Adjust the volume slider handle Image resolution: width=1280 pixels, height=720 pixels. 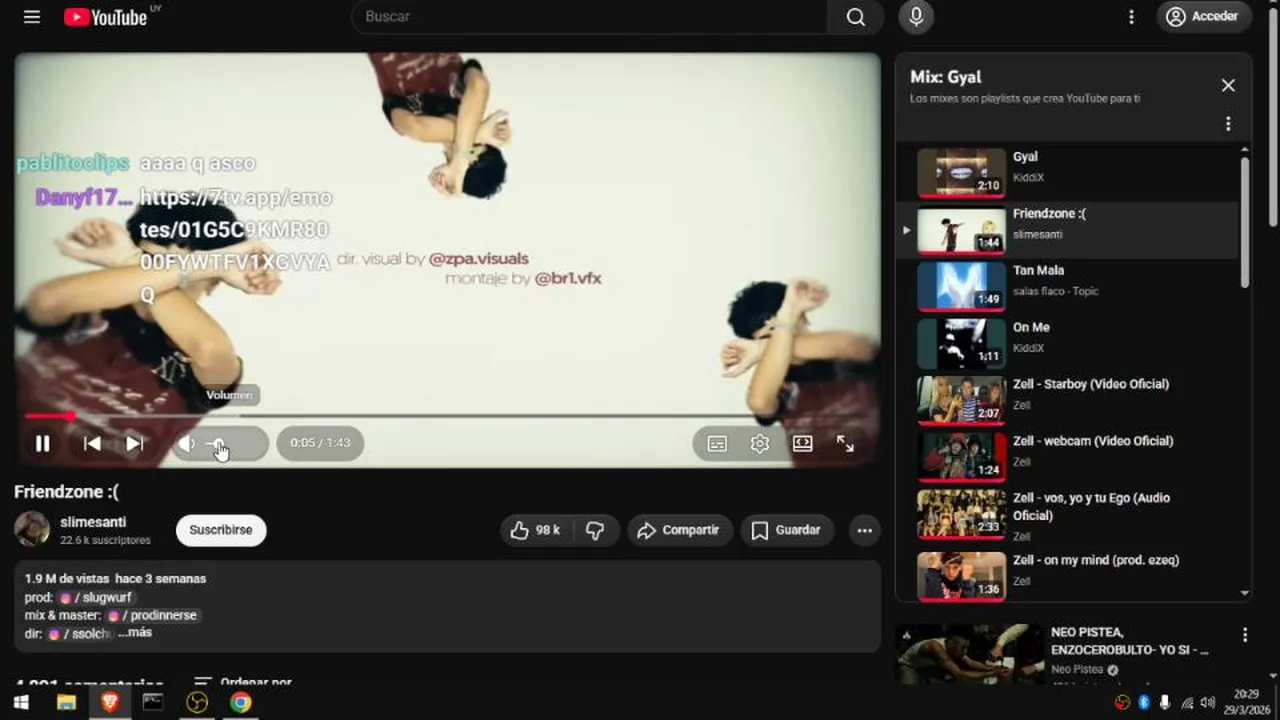[219, 443]
